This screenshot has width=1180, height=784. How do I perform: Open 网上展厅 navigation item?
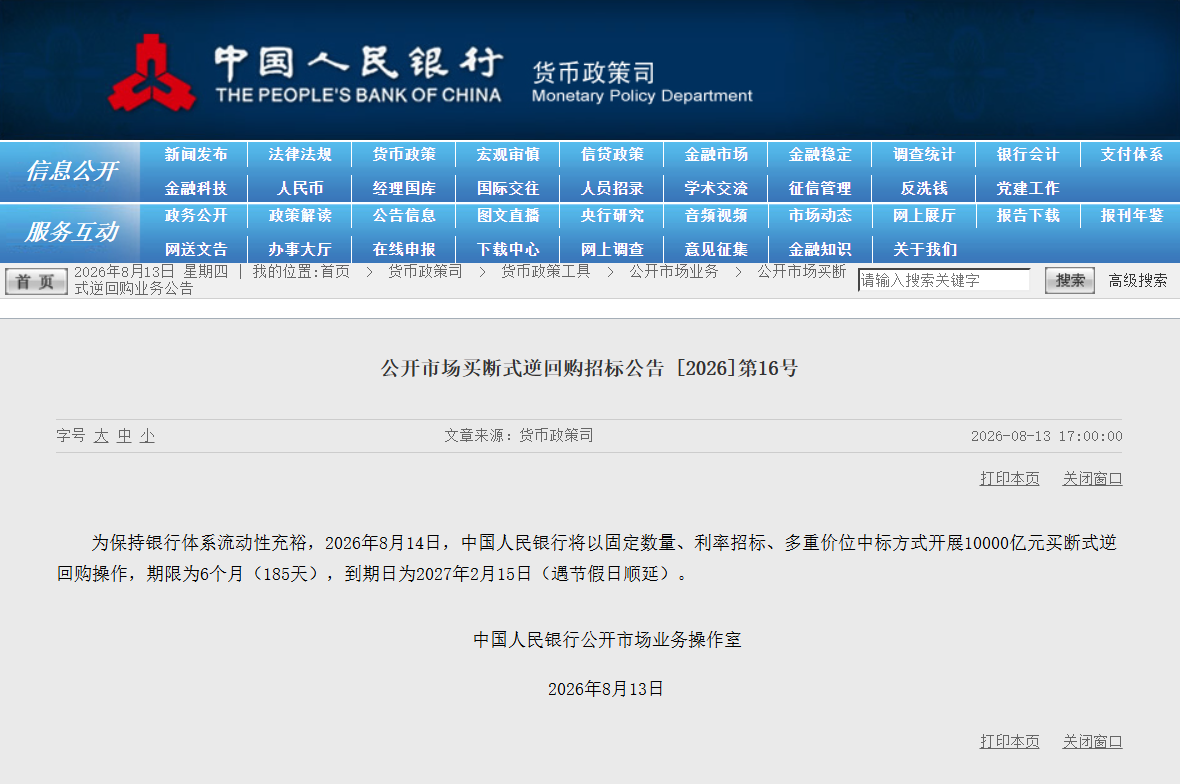923,215
